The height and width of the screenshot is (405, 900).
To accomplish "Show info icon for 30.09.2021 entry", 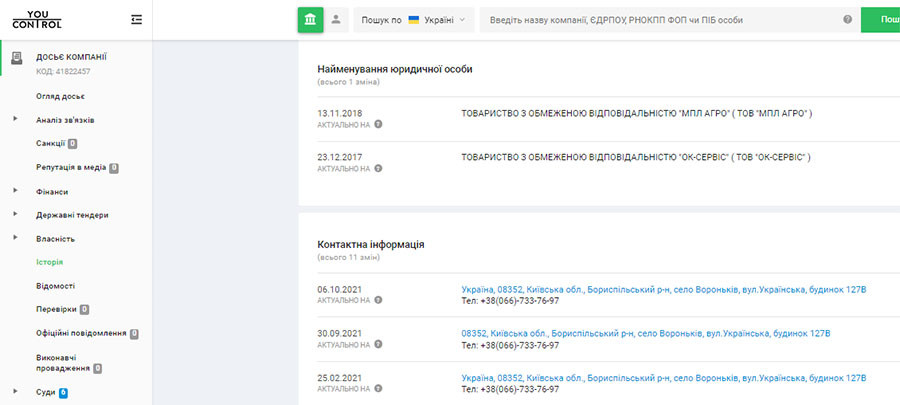I will 378,344.
